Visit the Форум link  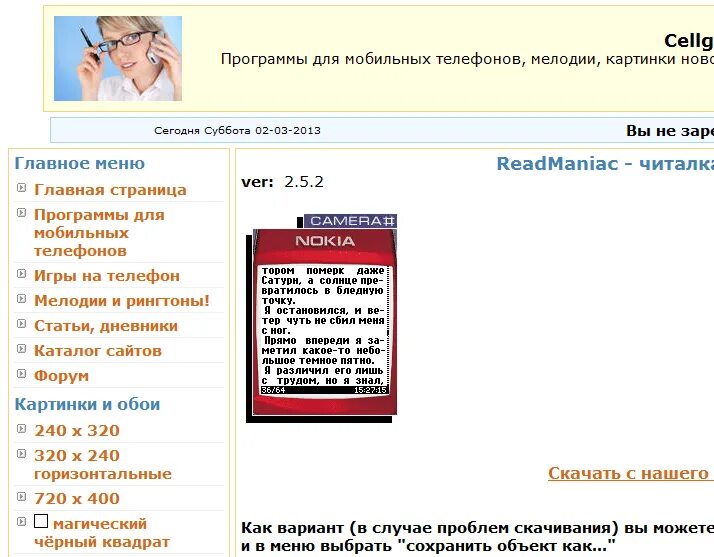[x=61, y=376]
